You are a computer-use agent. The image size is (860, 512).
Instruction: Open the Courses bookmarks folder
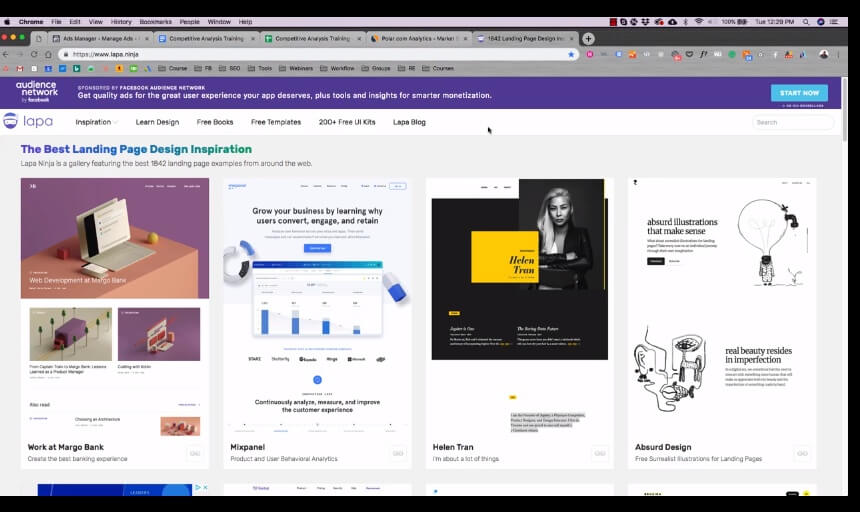(437, 69)
